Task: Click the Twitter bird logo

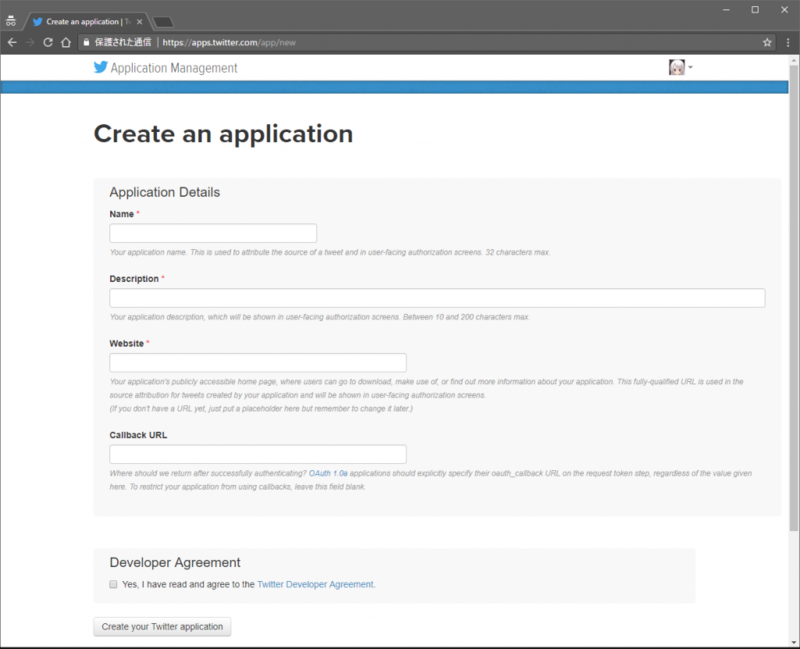Action: pyautogui.click(x=101, y=67)
